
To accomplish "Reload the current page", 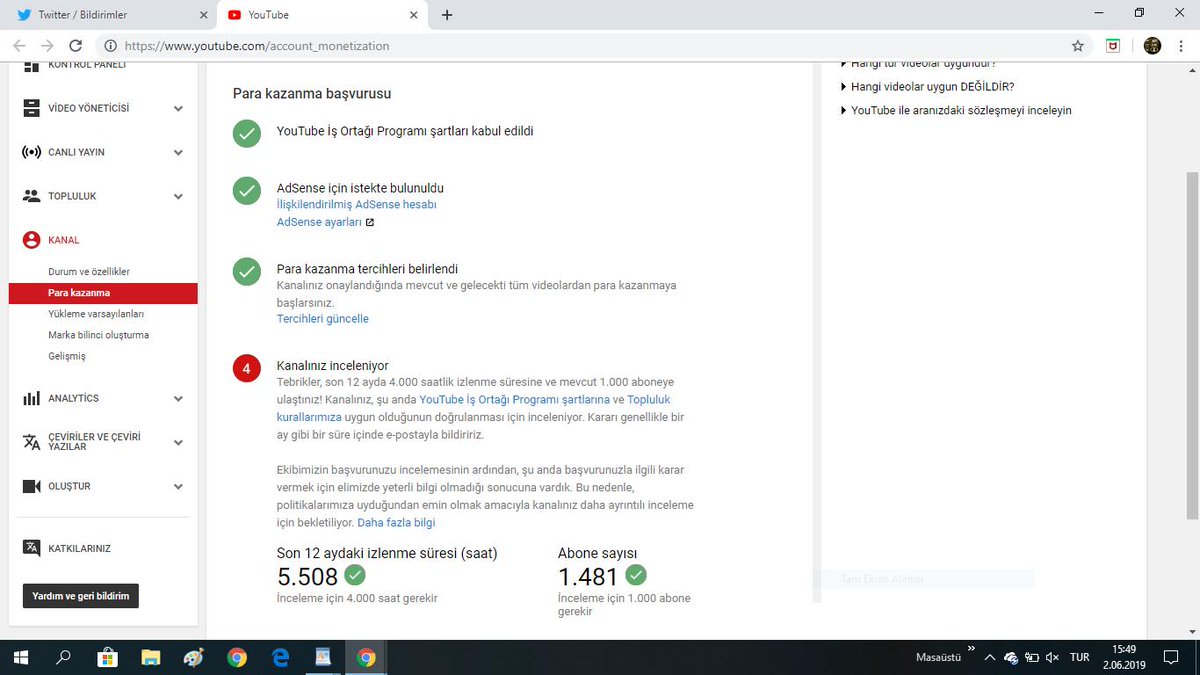I will click(x=75, y=46).
